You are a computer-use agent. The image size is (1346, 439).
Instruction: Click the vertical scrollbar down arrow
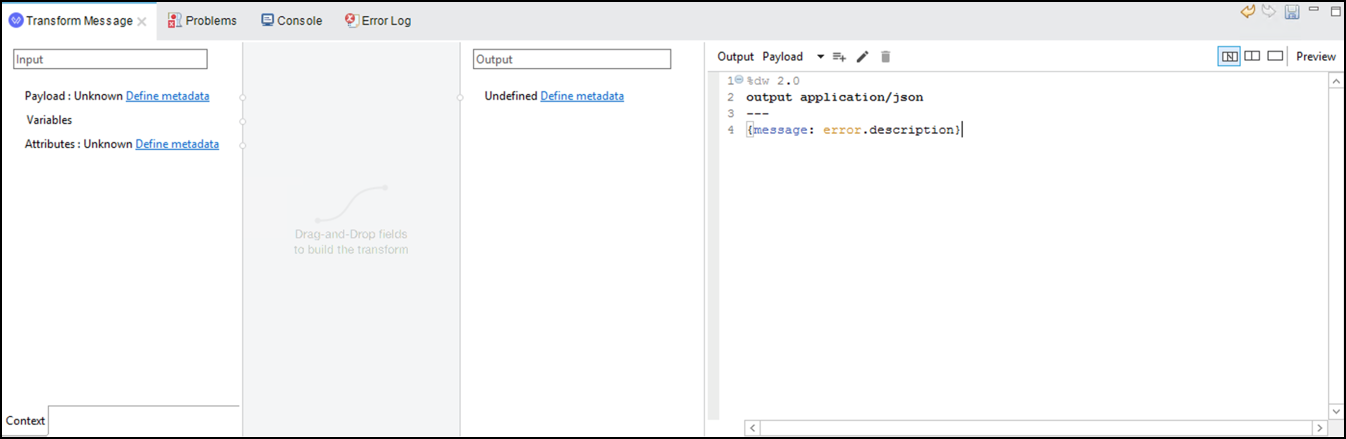1336,411
